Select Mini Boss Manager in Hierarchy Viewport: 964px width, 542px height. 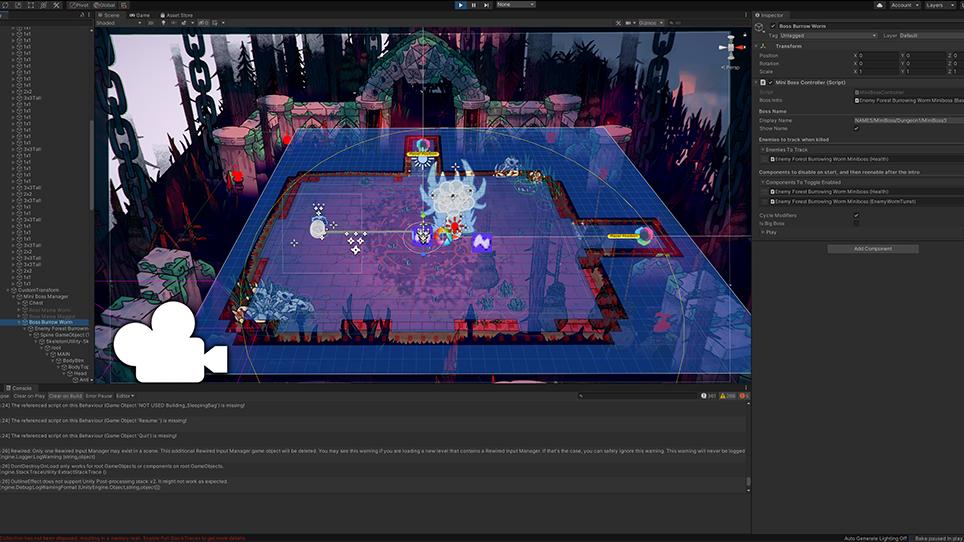click(45, 297)
